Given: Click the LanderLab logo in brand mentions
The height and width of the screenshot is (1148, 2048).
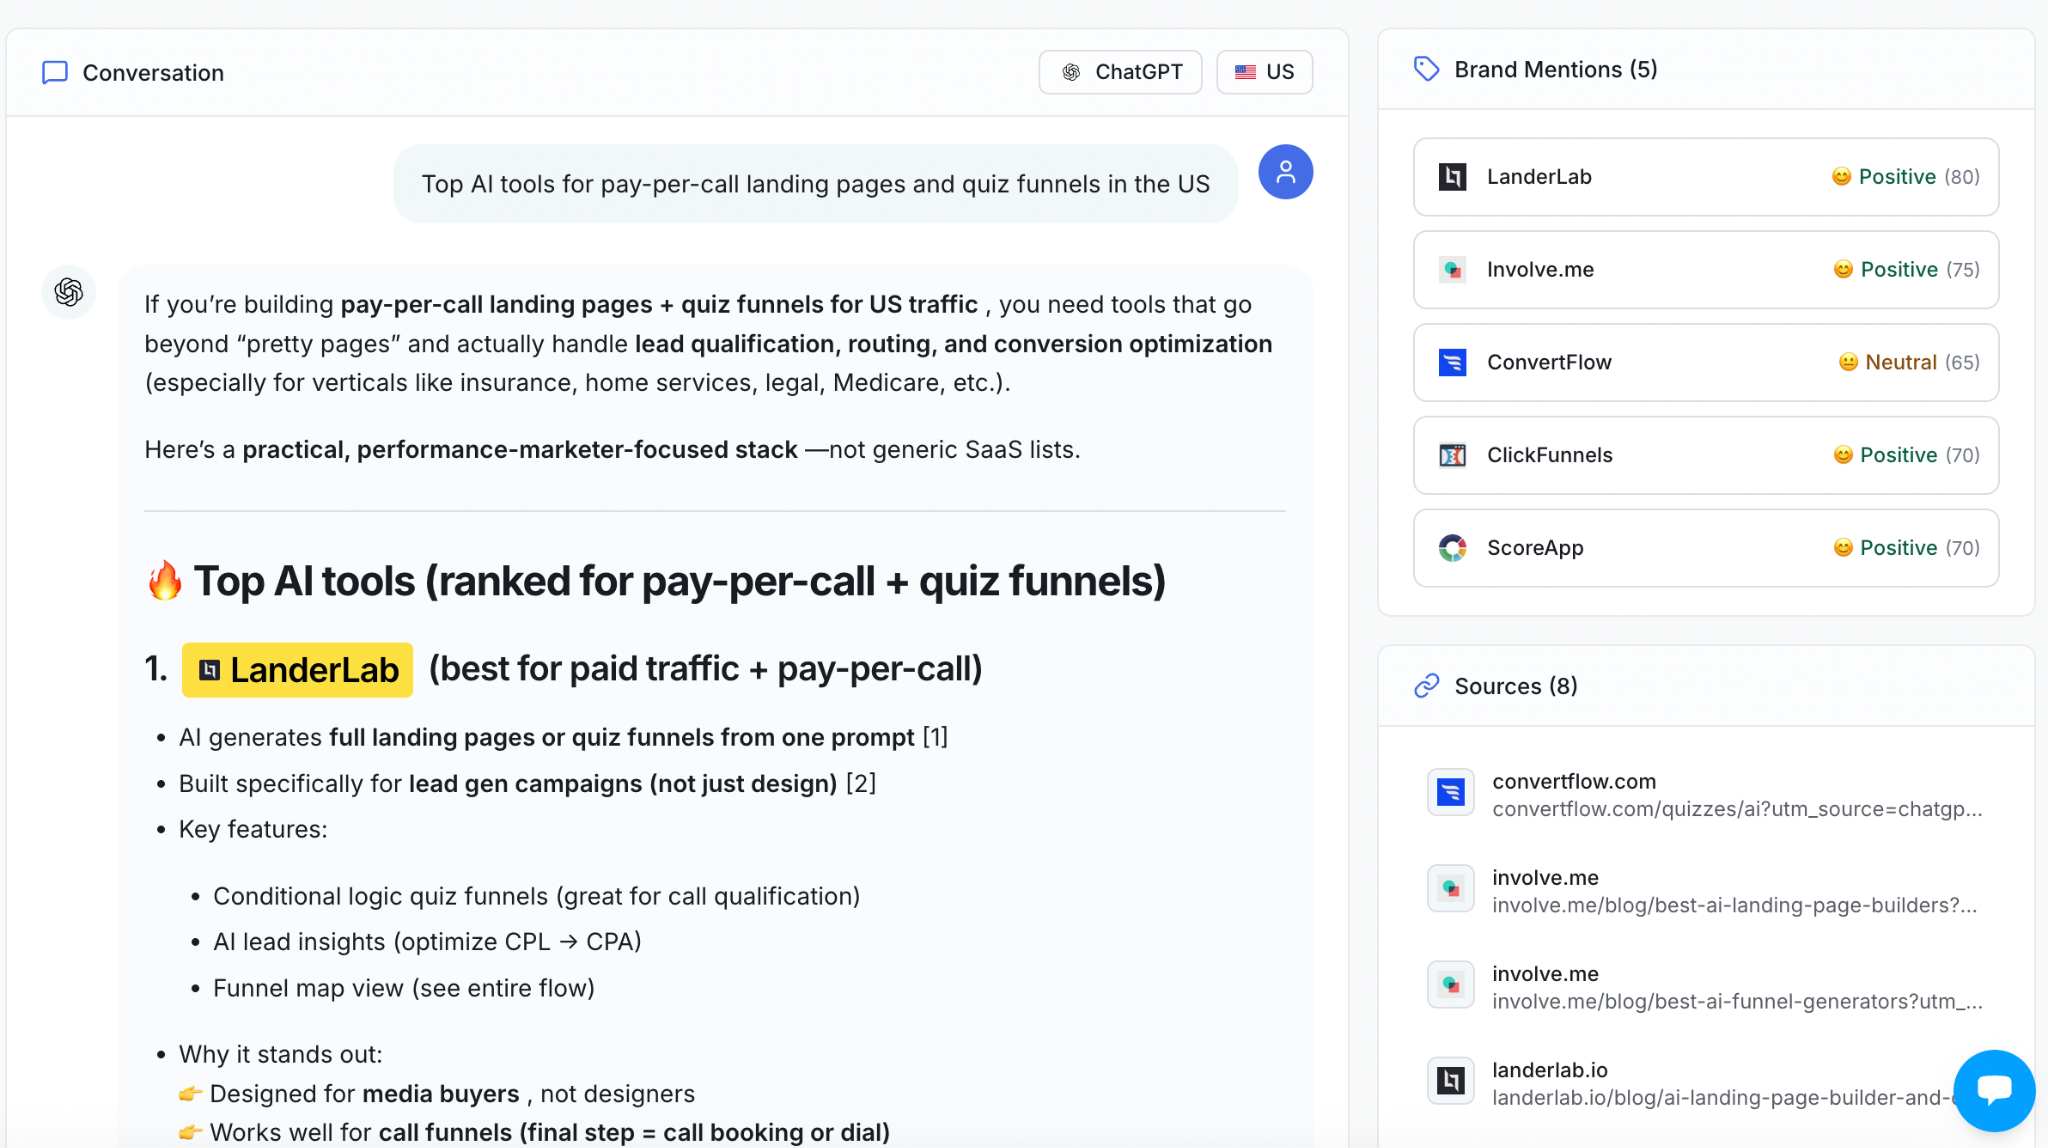Looking at the screenshot, I should (x=1452, y=177).
